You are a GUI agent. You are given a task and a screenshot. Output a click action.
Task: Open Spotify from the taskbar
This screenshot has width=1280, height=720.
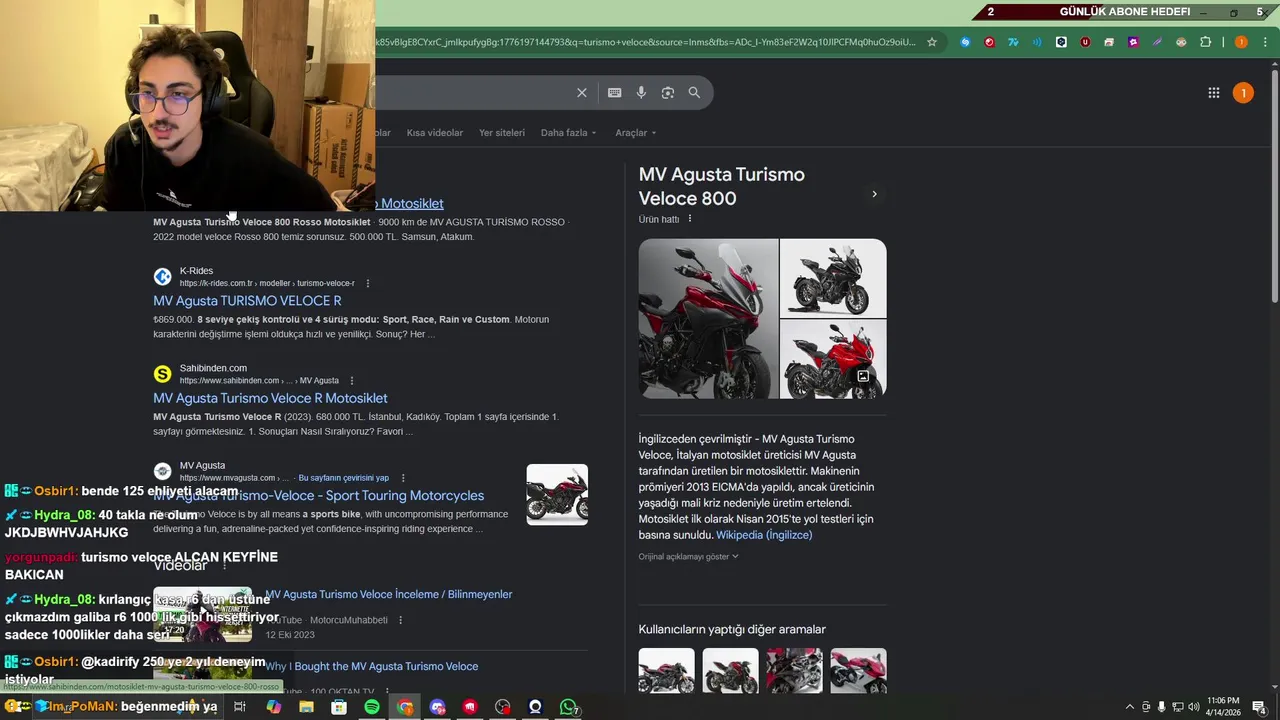[372, 707]
